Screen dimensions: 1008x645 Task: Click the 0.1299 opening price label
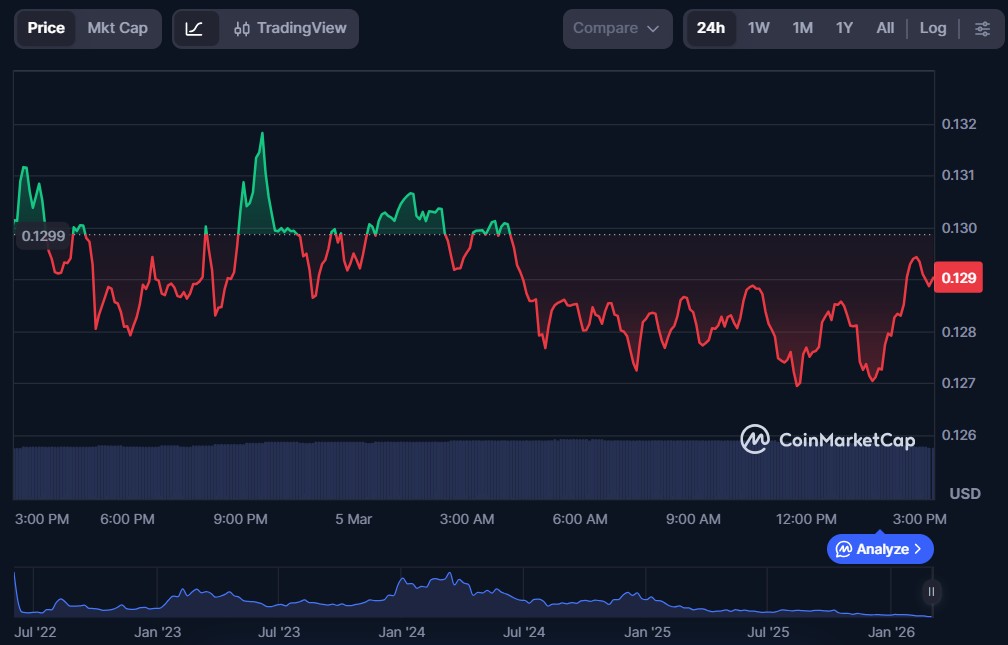(42, 236)
